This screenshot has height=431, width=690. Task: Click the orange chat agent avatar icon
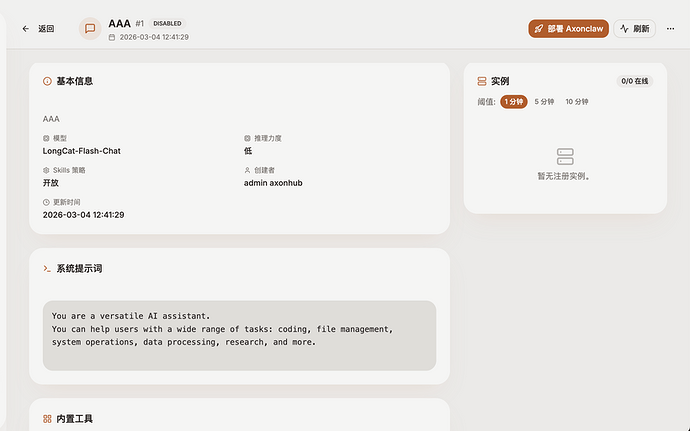point(90,29)
